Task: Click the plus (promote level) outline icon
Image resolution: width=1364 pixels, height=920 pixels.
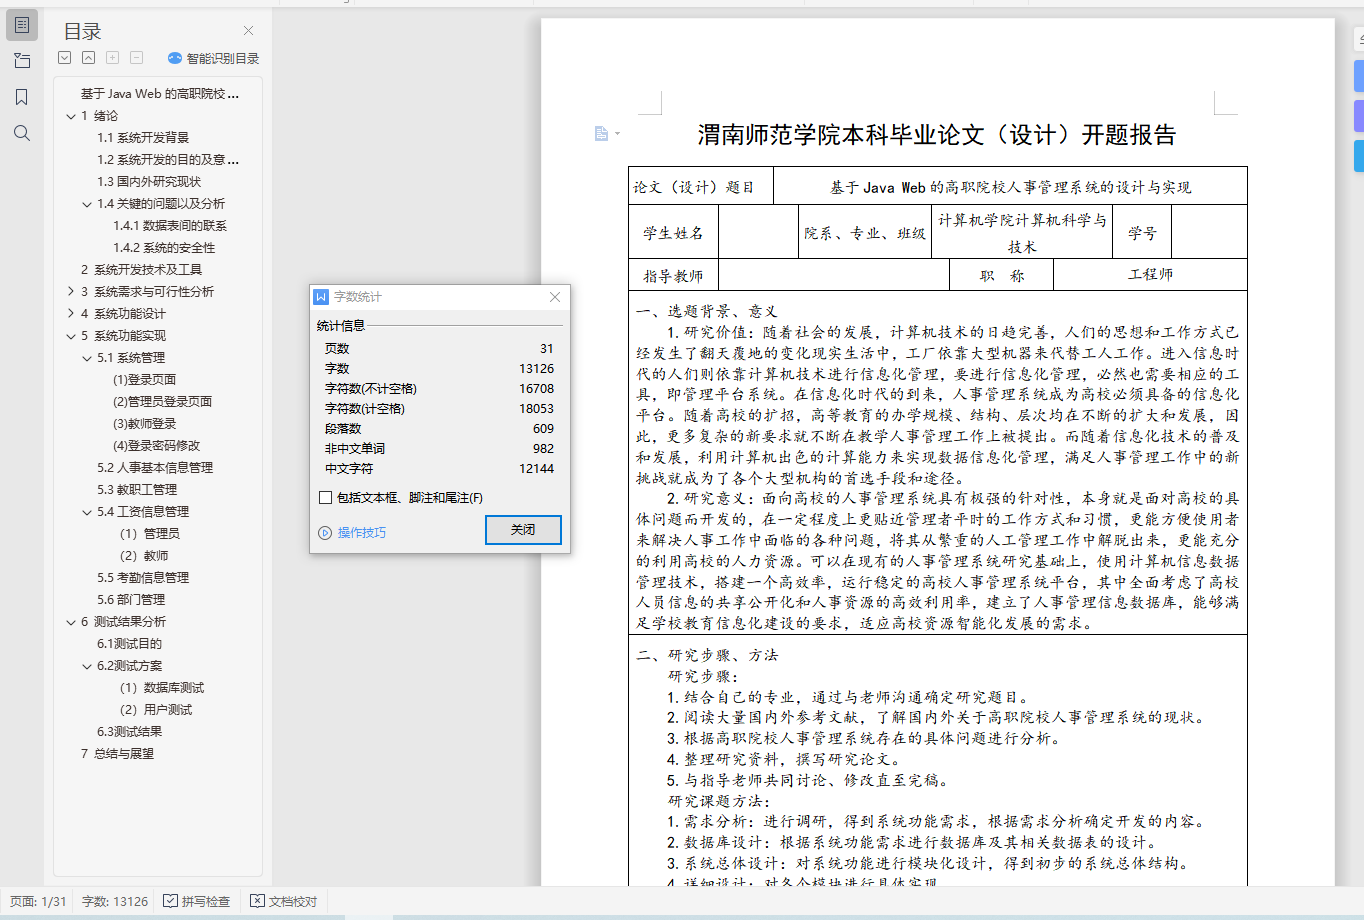Action: point(113,58)
